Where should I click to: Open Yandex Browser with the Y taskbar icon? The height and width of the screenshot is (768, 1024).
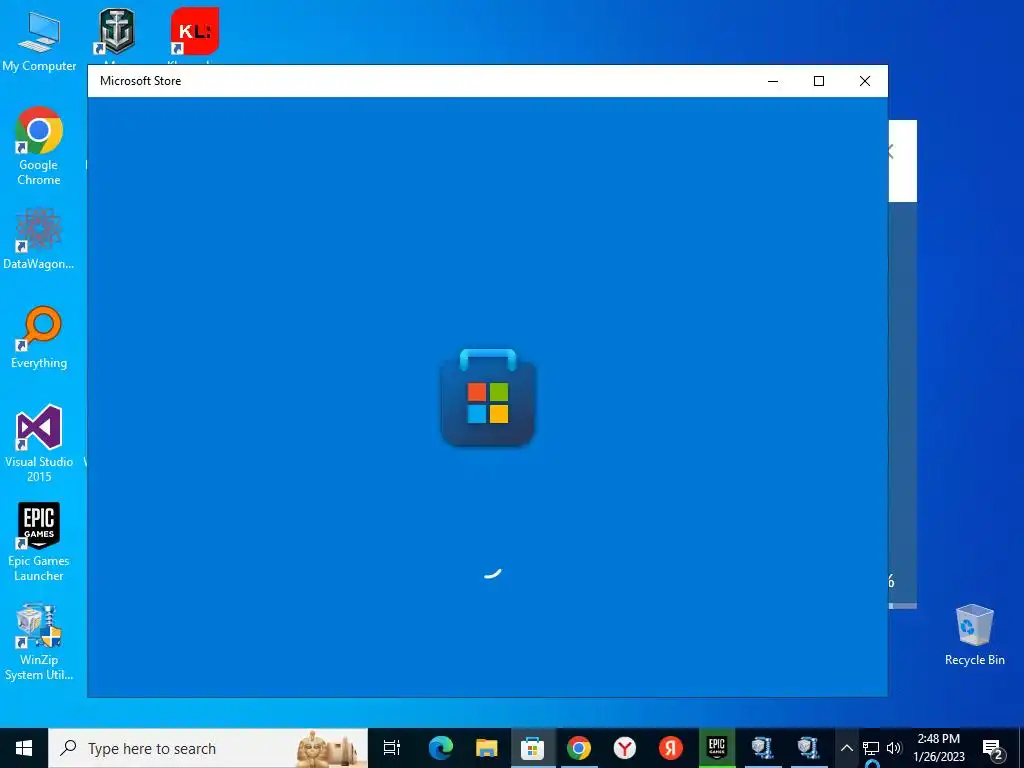625,748
